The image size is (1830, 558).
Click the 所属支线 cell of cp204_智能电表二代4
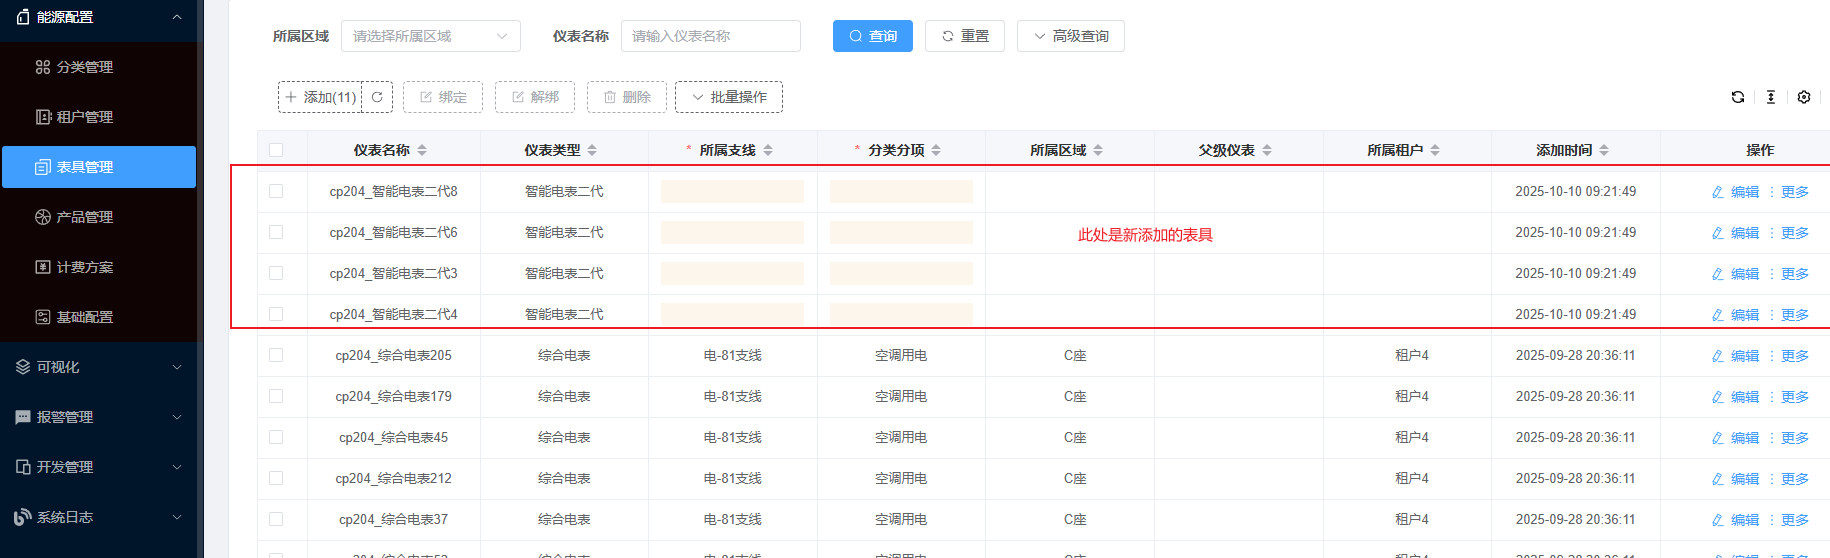pos(732,314)
